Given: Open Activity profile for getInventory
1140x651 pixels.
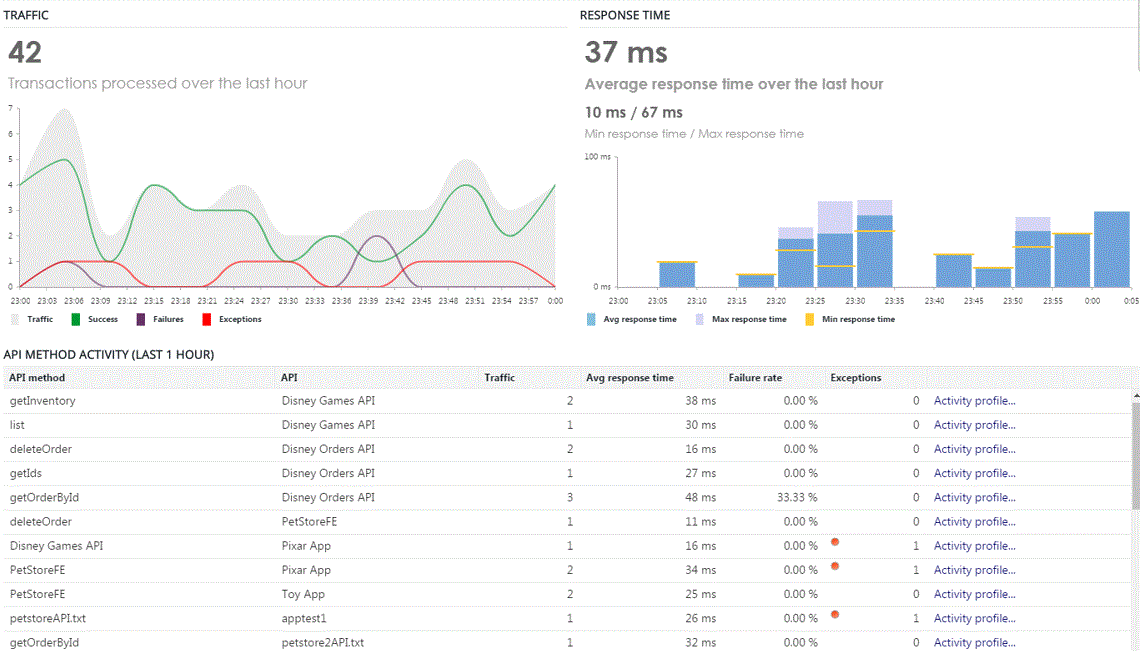Looking at the screenshot, I should 974,401.
